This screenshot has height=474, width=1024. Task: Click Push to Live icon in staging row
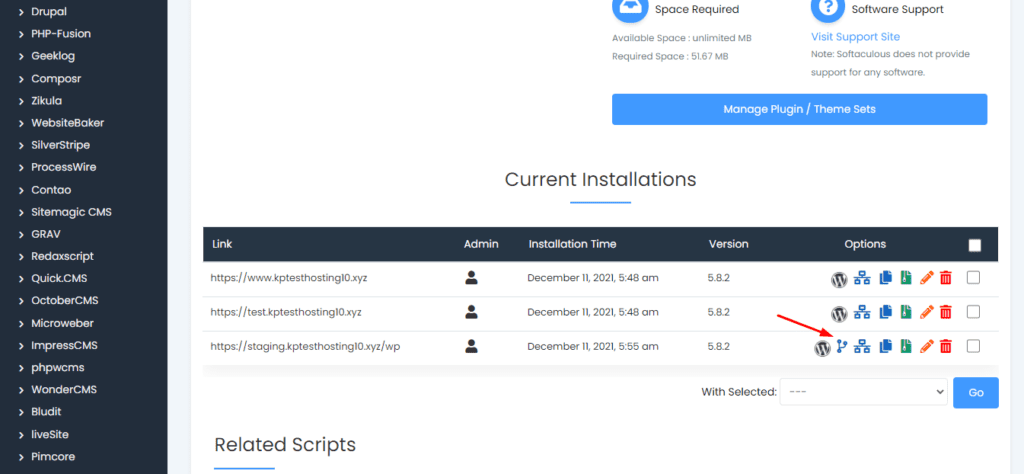(842, 346)
